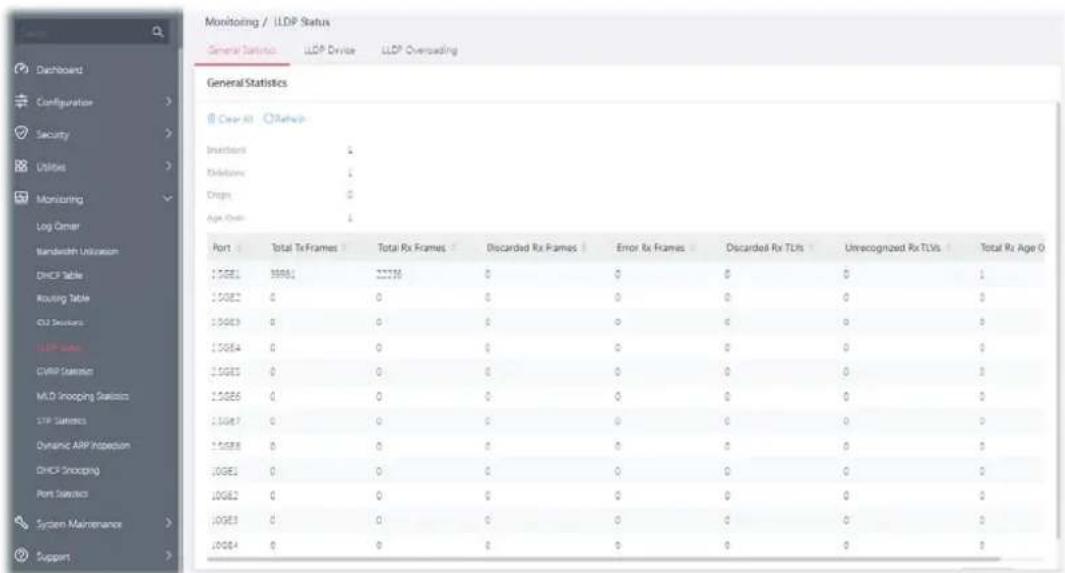Click the Dashboard gauge icon
The width and height of the screenshot is (1065, 573).
coord(21,69)
